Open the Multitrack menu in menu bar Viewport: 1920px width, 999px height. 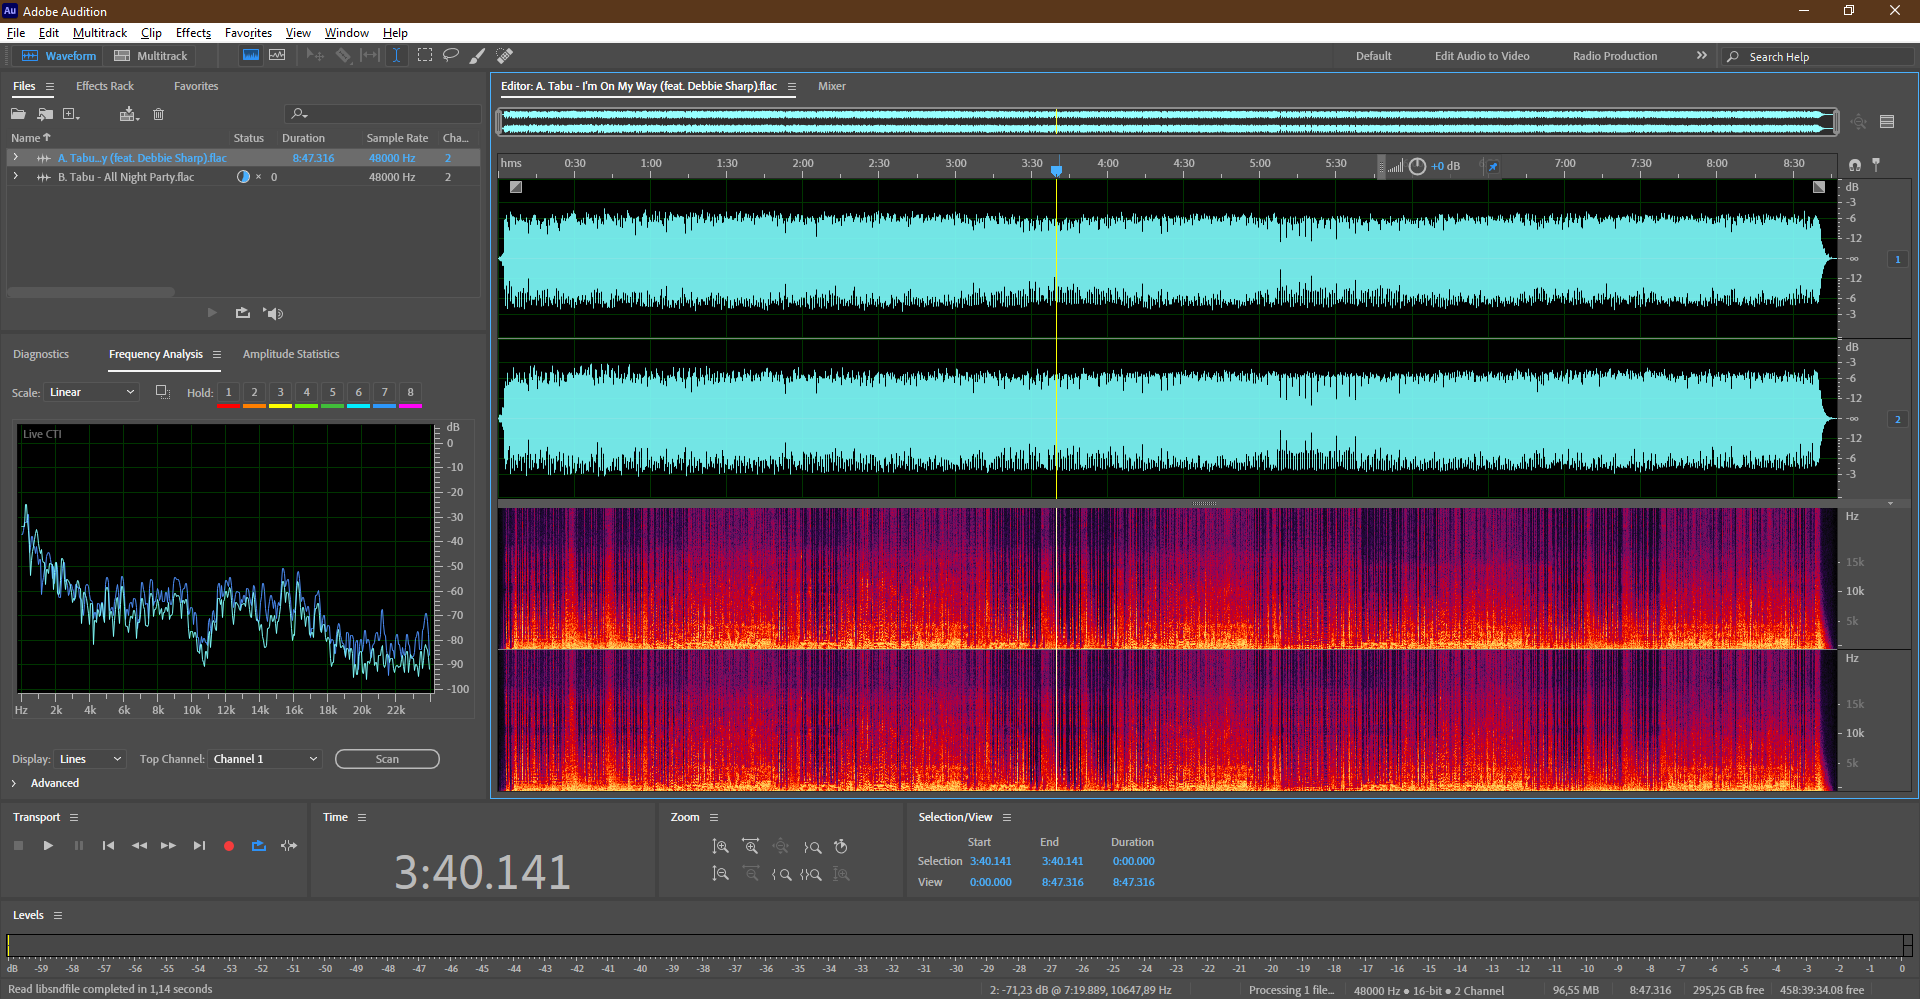[100, 33]
